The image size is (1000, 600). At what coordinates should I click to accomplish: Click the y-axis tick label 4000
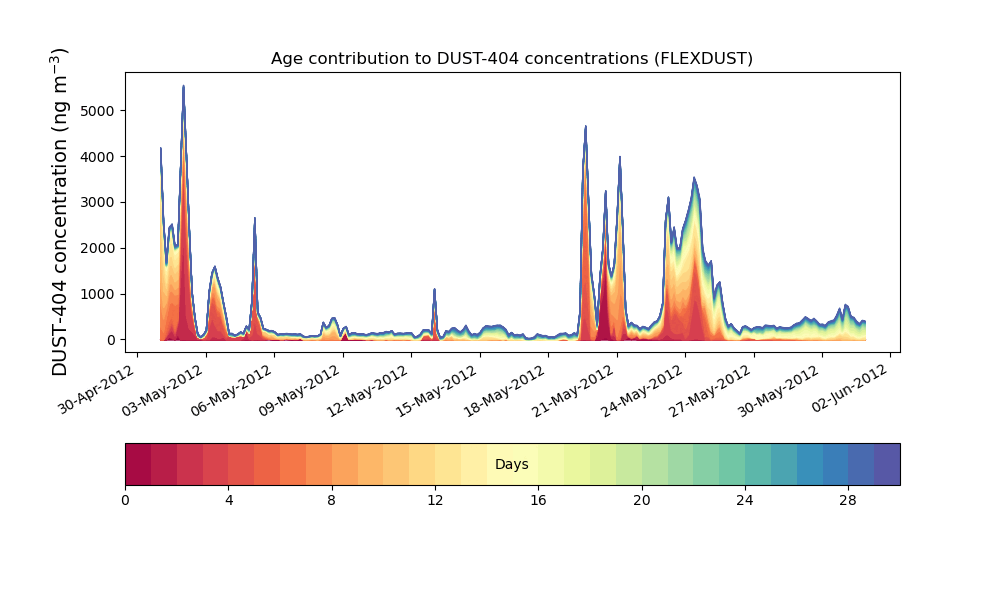[x=98, y=157]
